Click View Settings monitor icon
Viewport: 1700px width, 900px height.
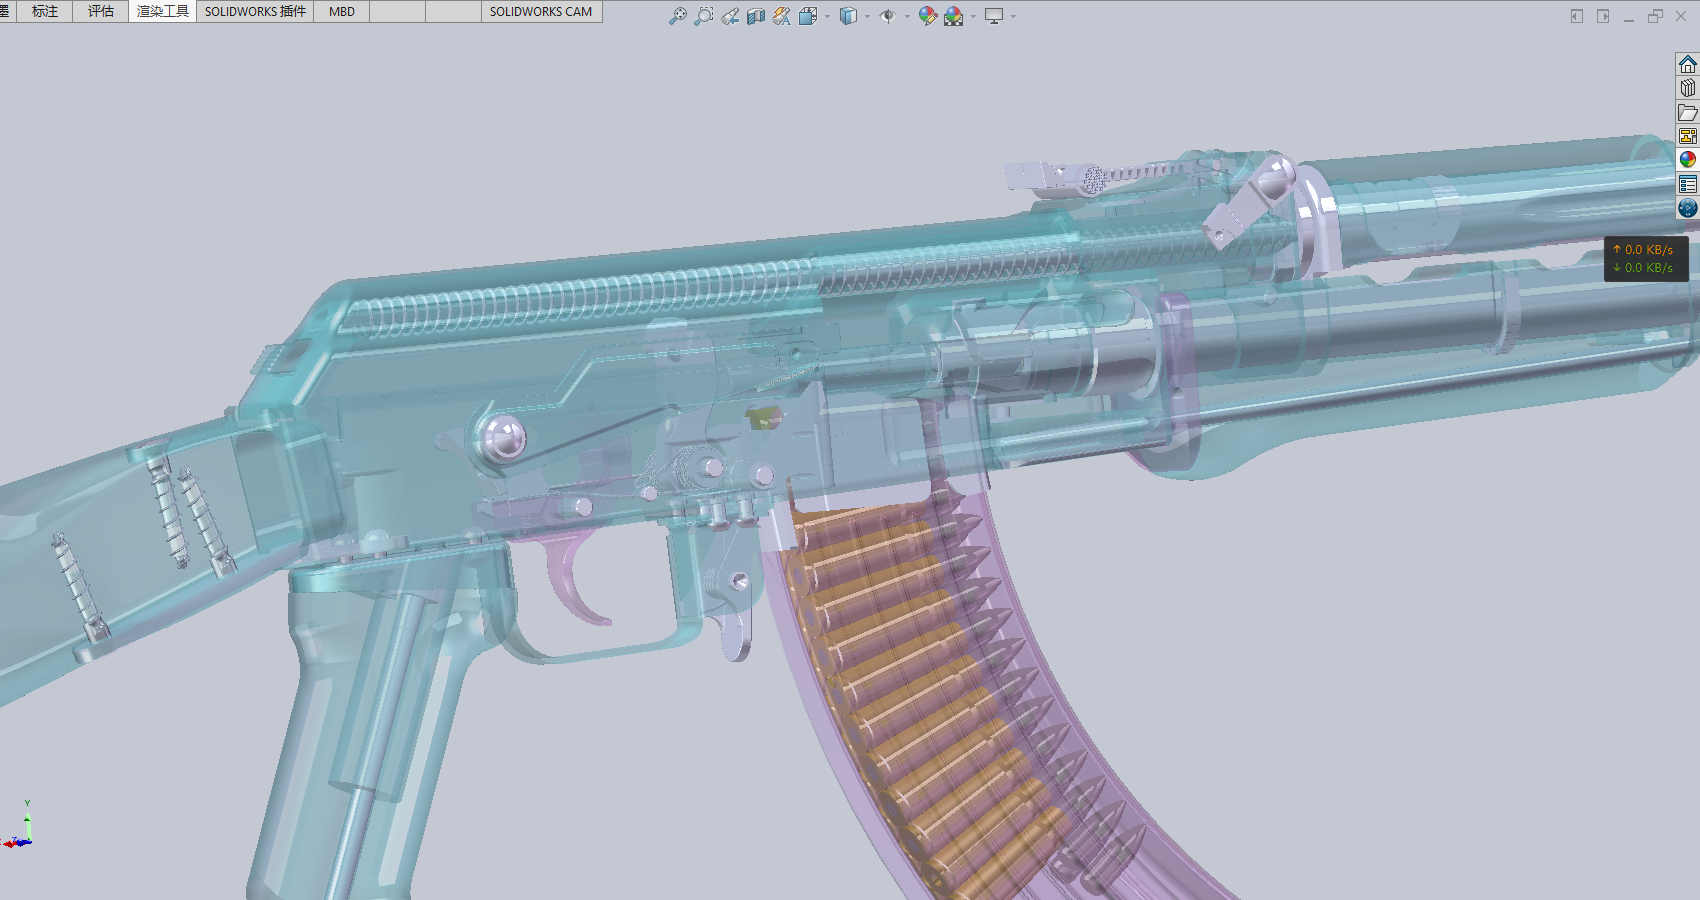tap(994, 16)
